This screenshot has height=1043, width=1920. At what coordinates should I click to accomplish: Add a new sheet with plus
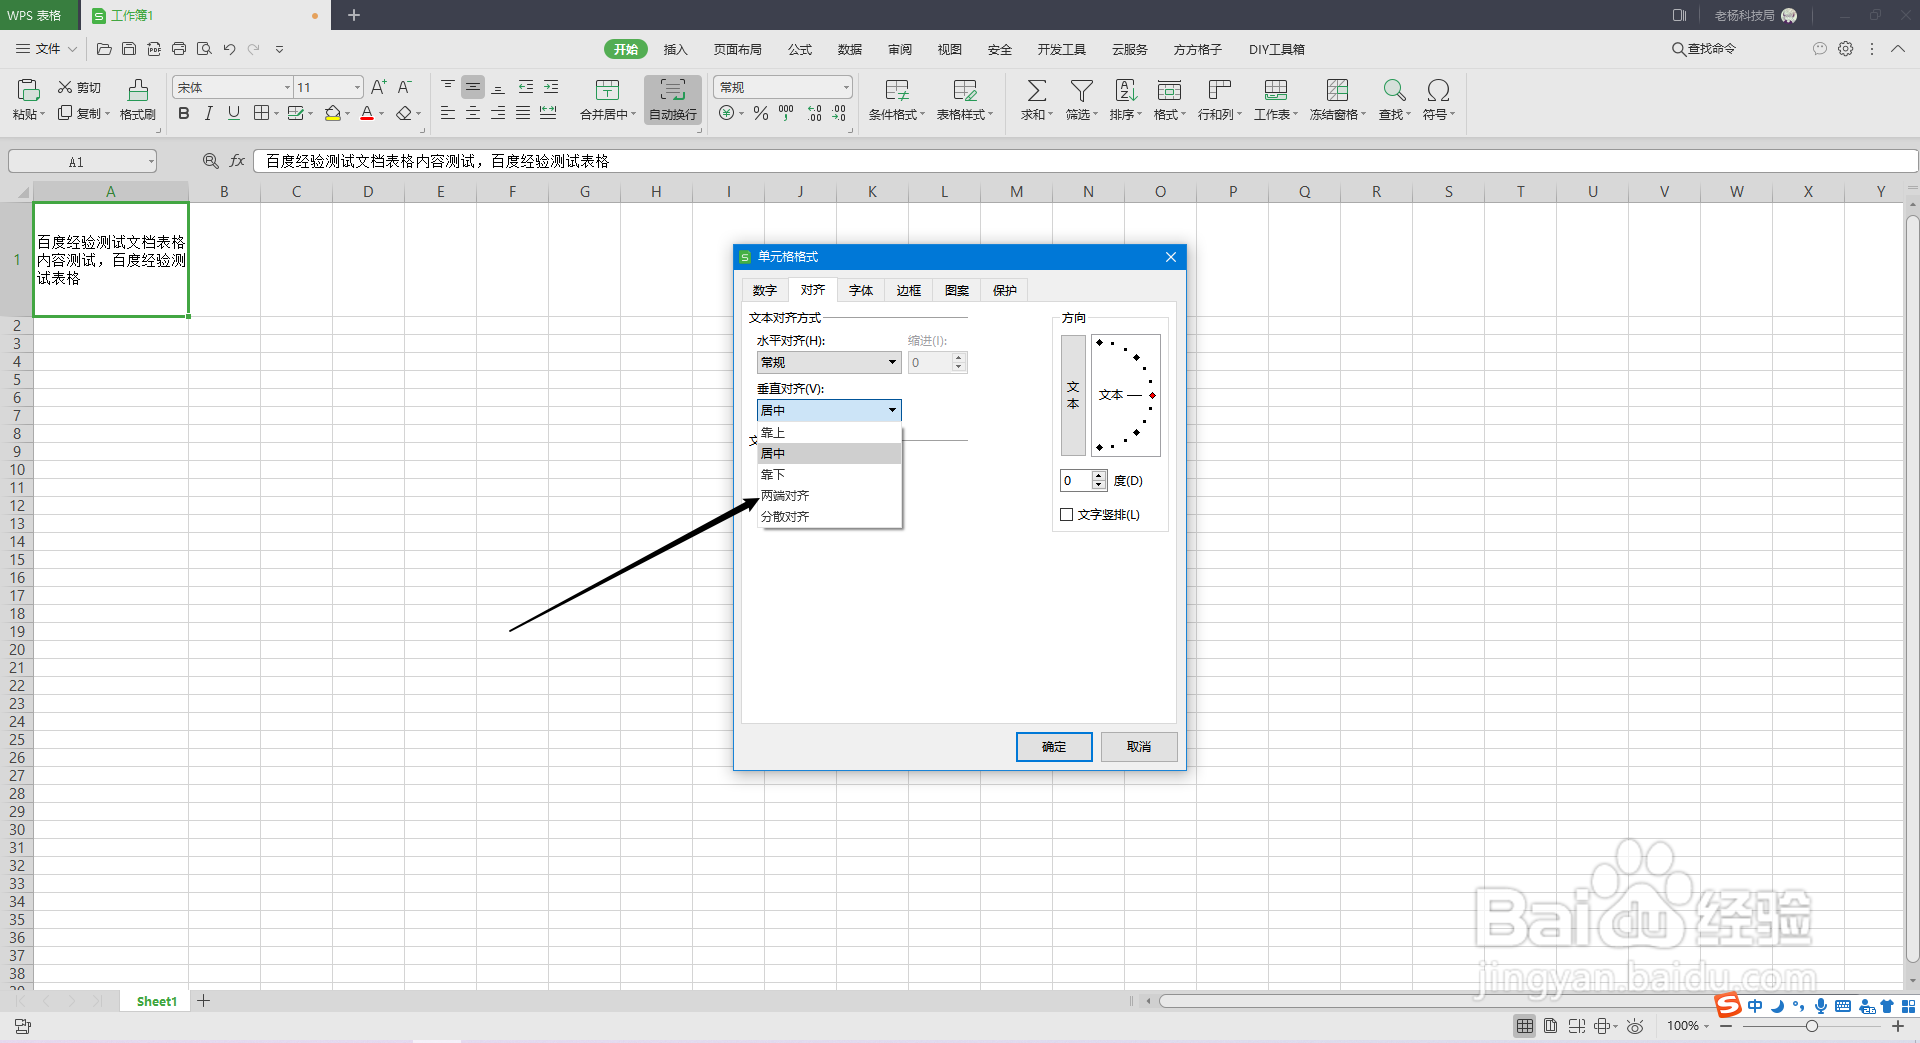[x=203, y=1001]
